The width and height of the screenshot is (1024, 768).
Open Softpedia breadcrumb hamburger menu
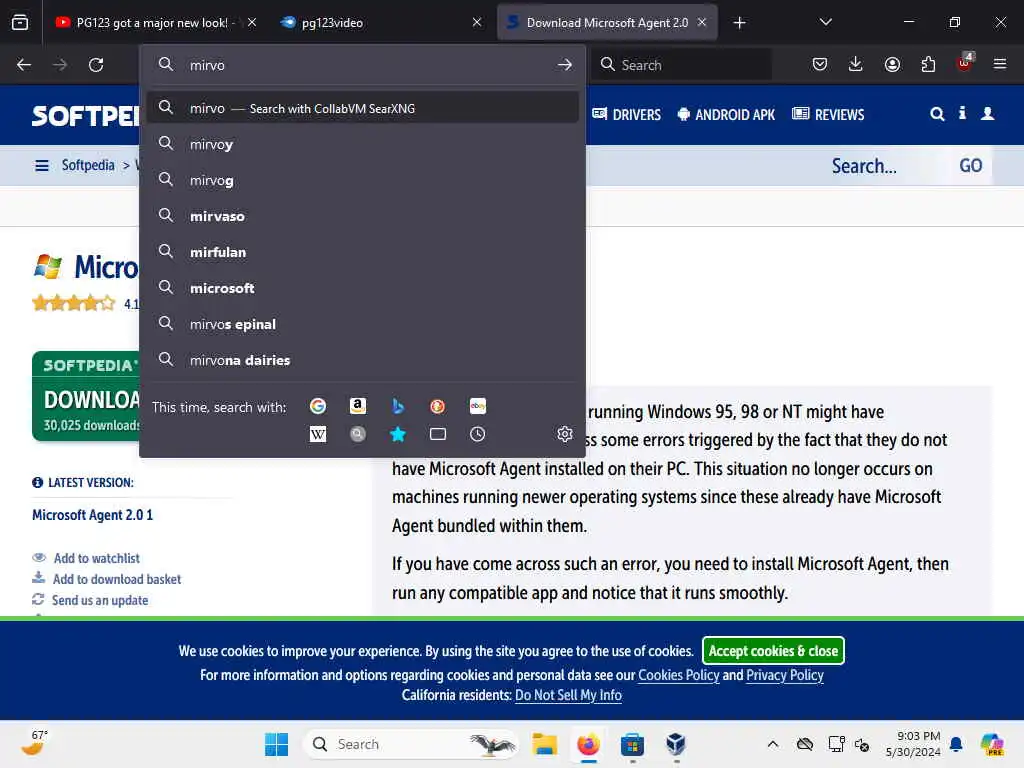tap(42, 166)
